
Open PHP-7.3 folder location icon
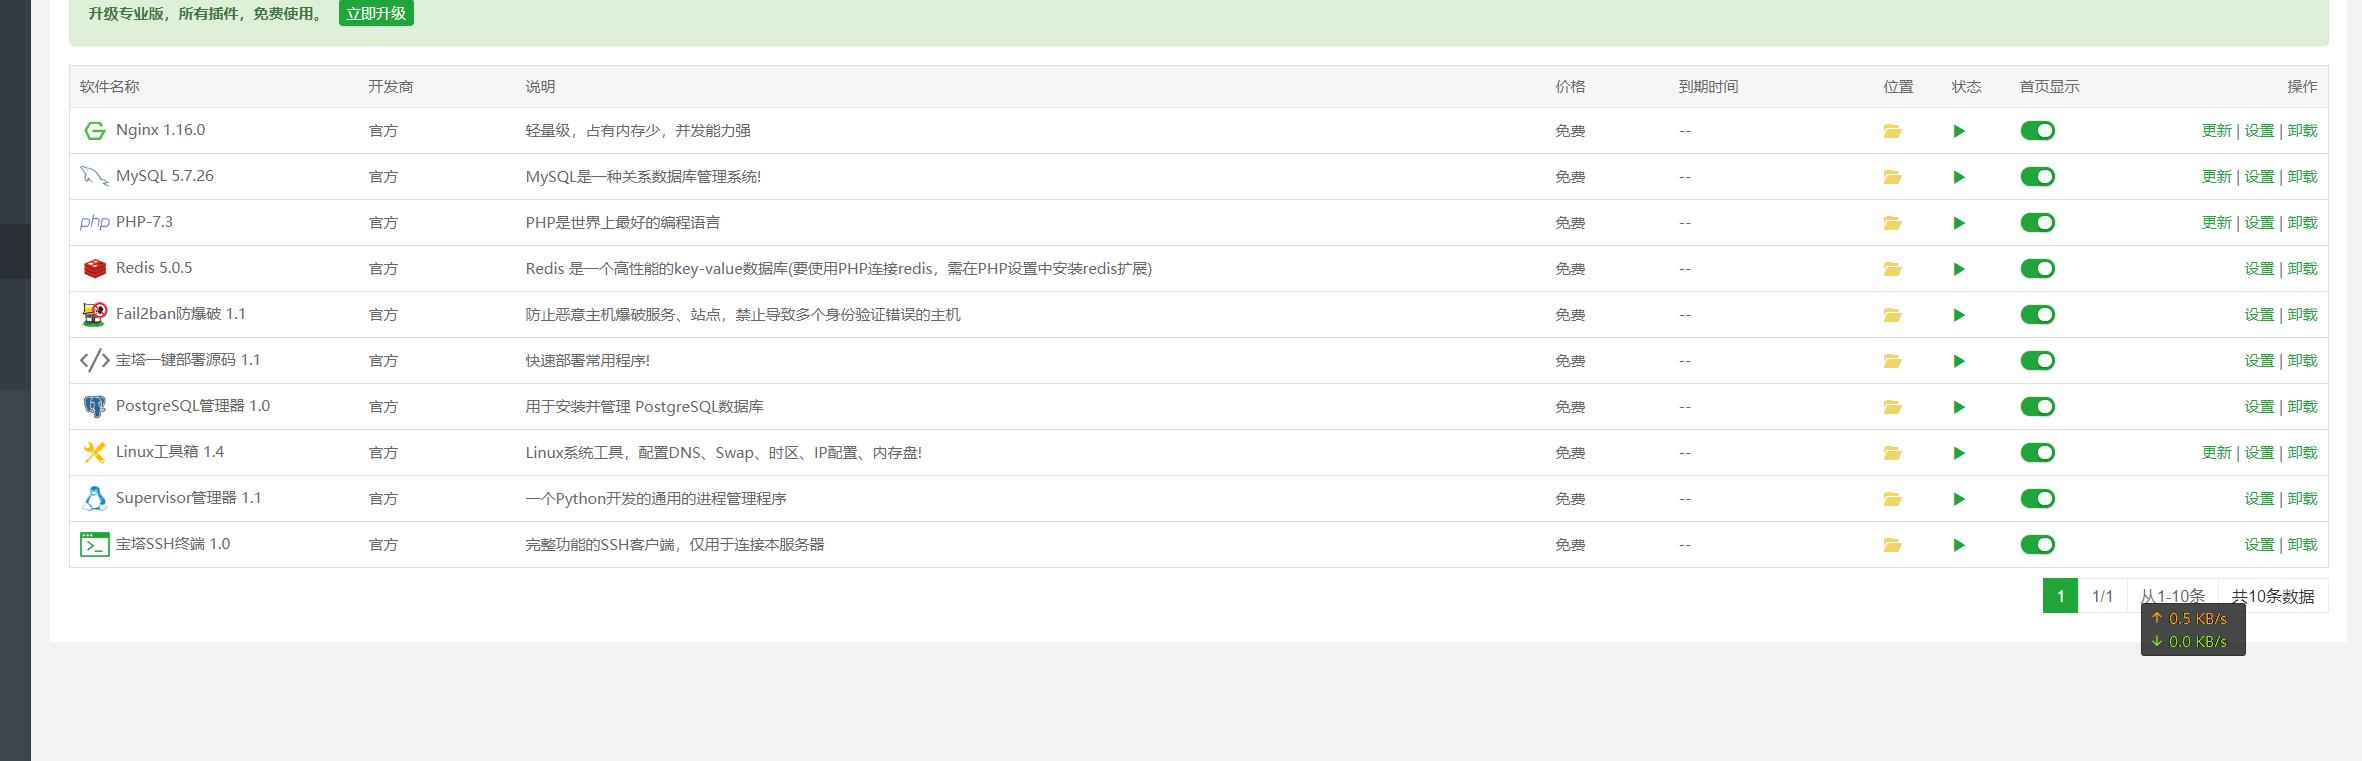point(1892,223)
